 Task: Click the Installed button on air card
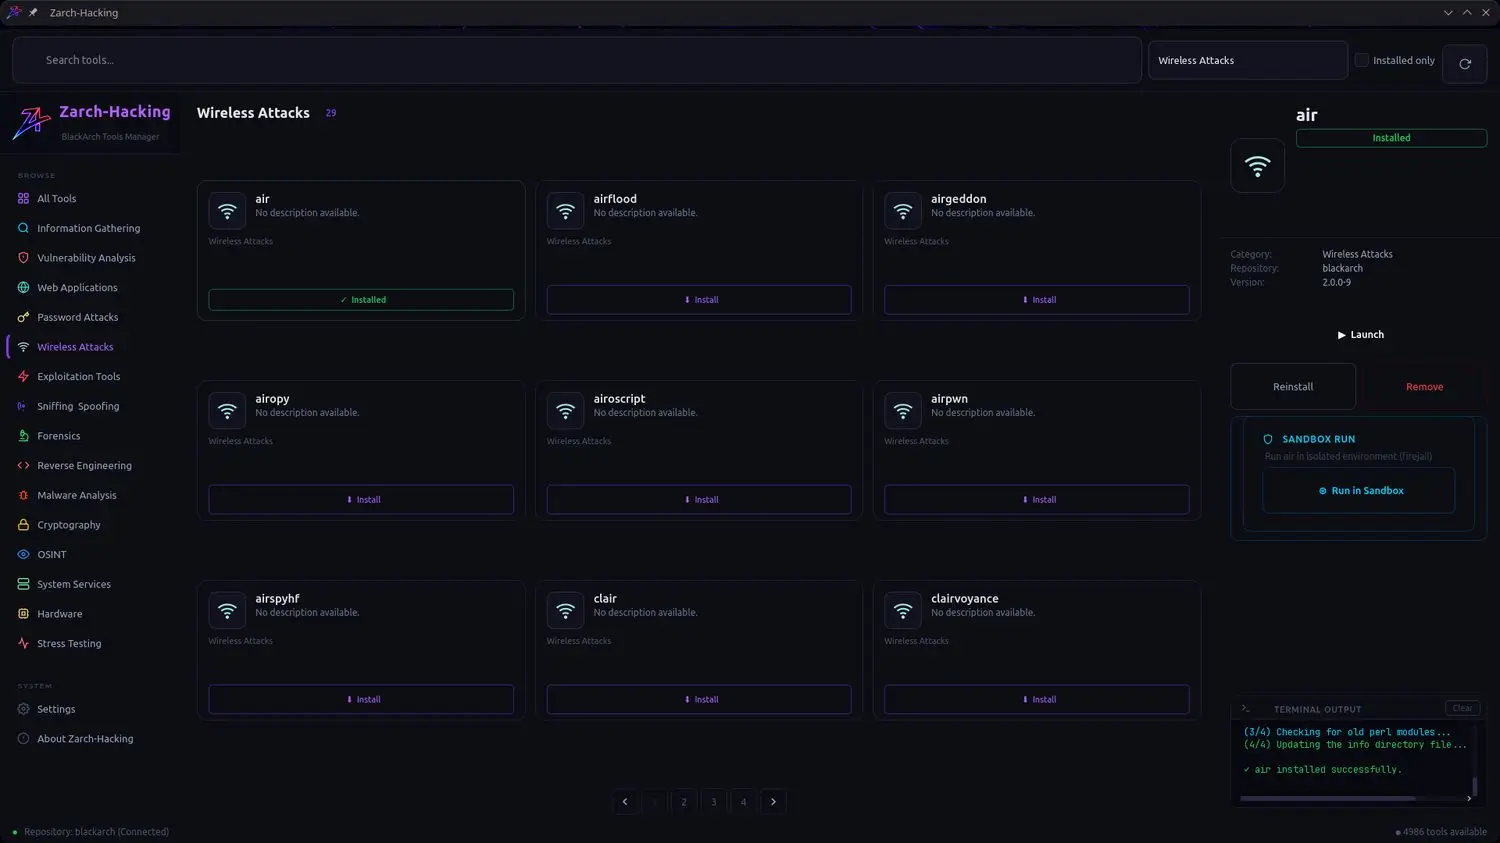361,300
